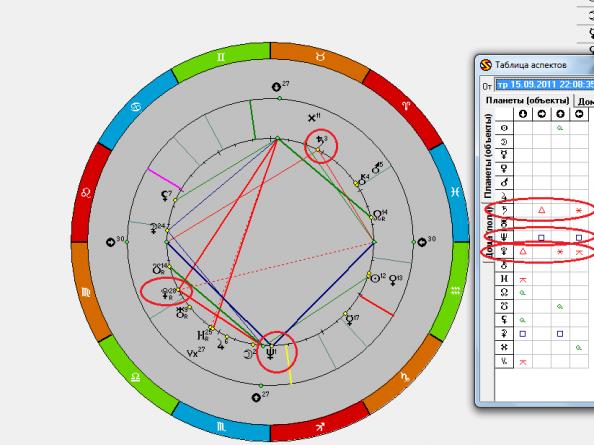
Task: Click the Neptune glyph at chart bottom
Action: (x=271, y=354)
